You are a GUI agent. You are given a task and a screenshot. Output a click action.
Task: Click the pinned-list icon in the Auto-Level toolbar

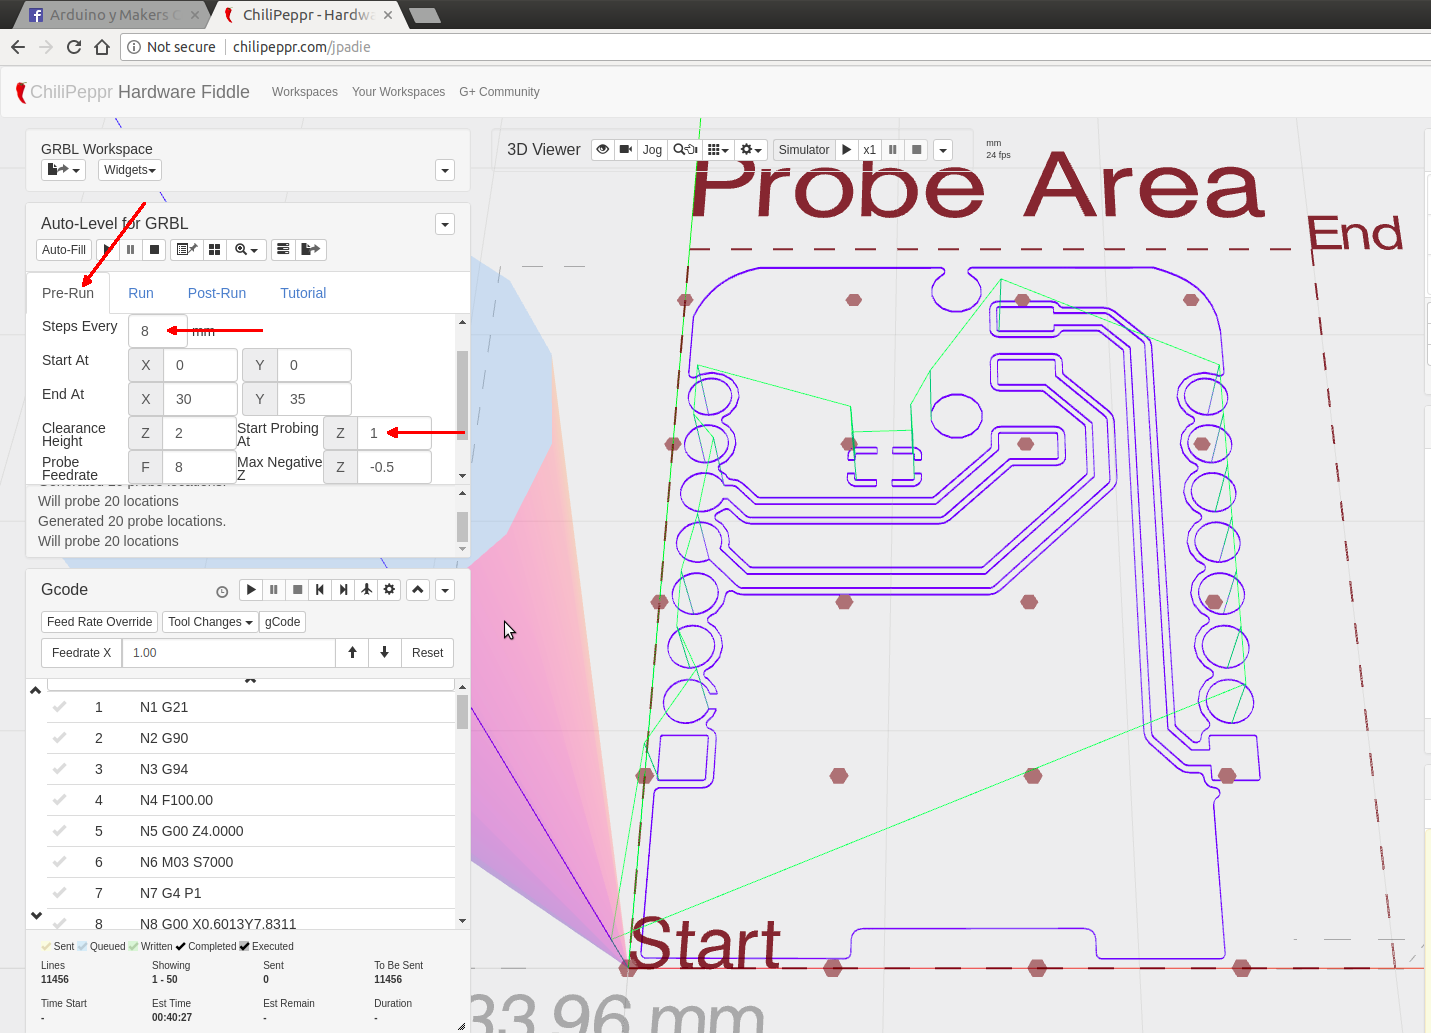pyautogui.click(x=186, y=249)
